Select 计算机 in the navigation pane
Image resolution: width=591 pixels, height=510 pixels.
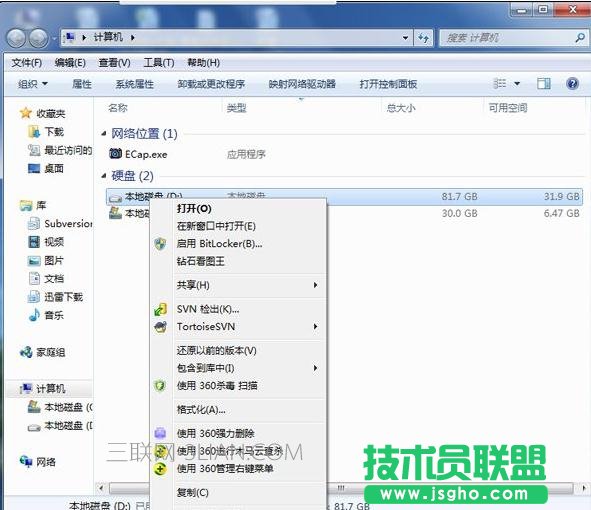pos(51,389)
